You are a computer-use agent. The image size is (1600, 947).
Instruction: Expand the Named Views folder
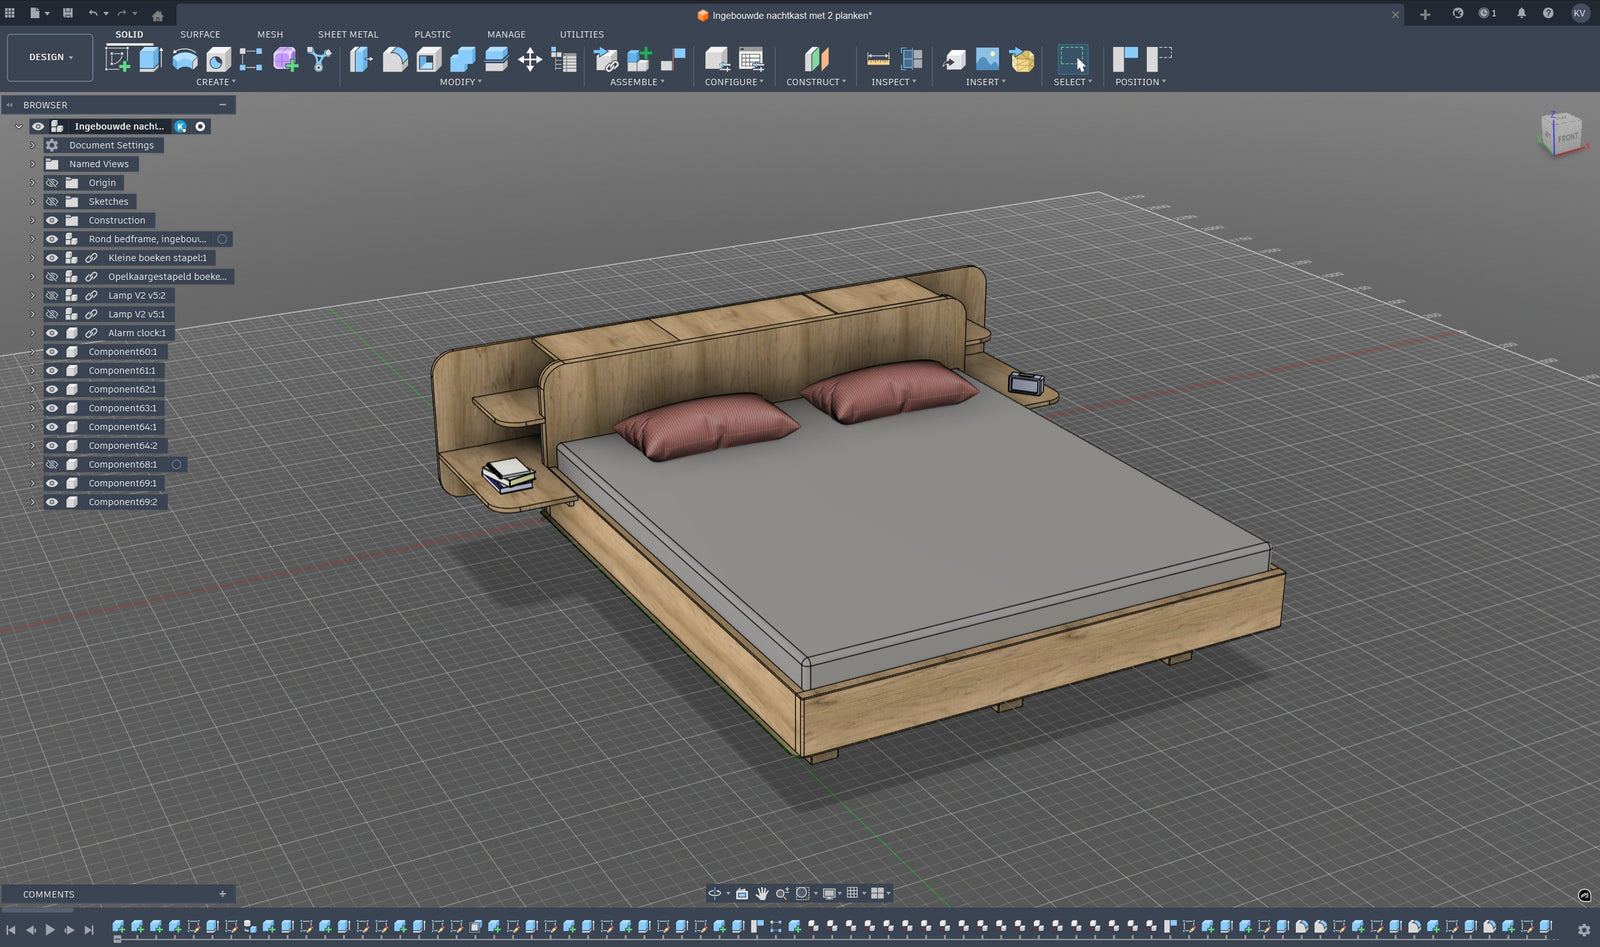click(x=32, y=164)
